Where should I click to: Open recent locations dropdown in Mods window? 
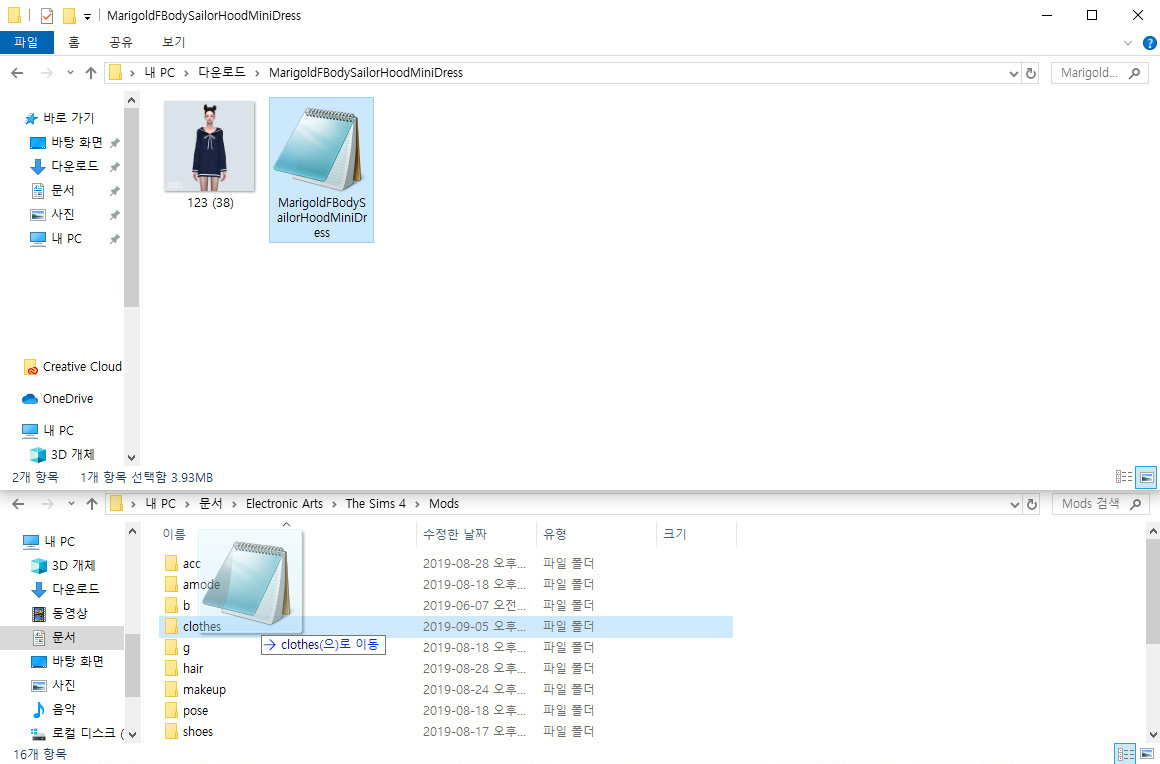tap(71, 504)
